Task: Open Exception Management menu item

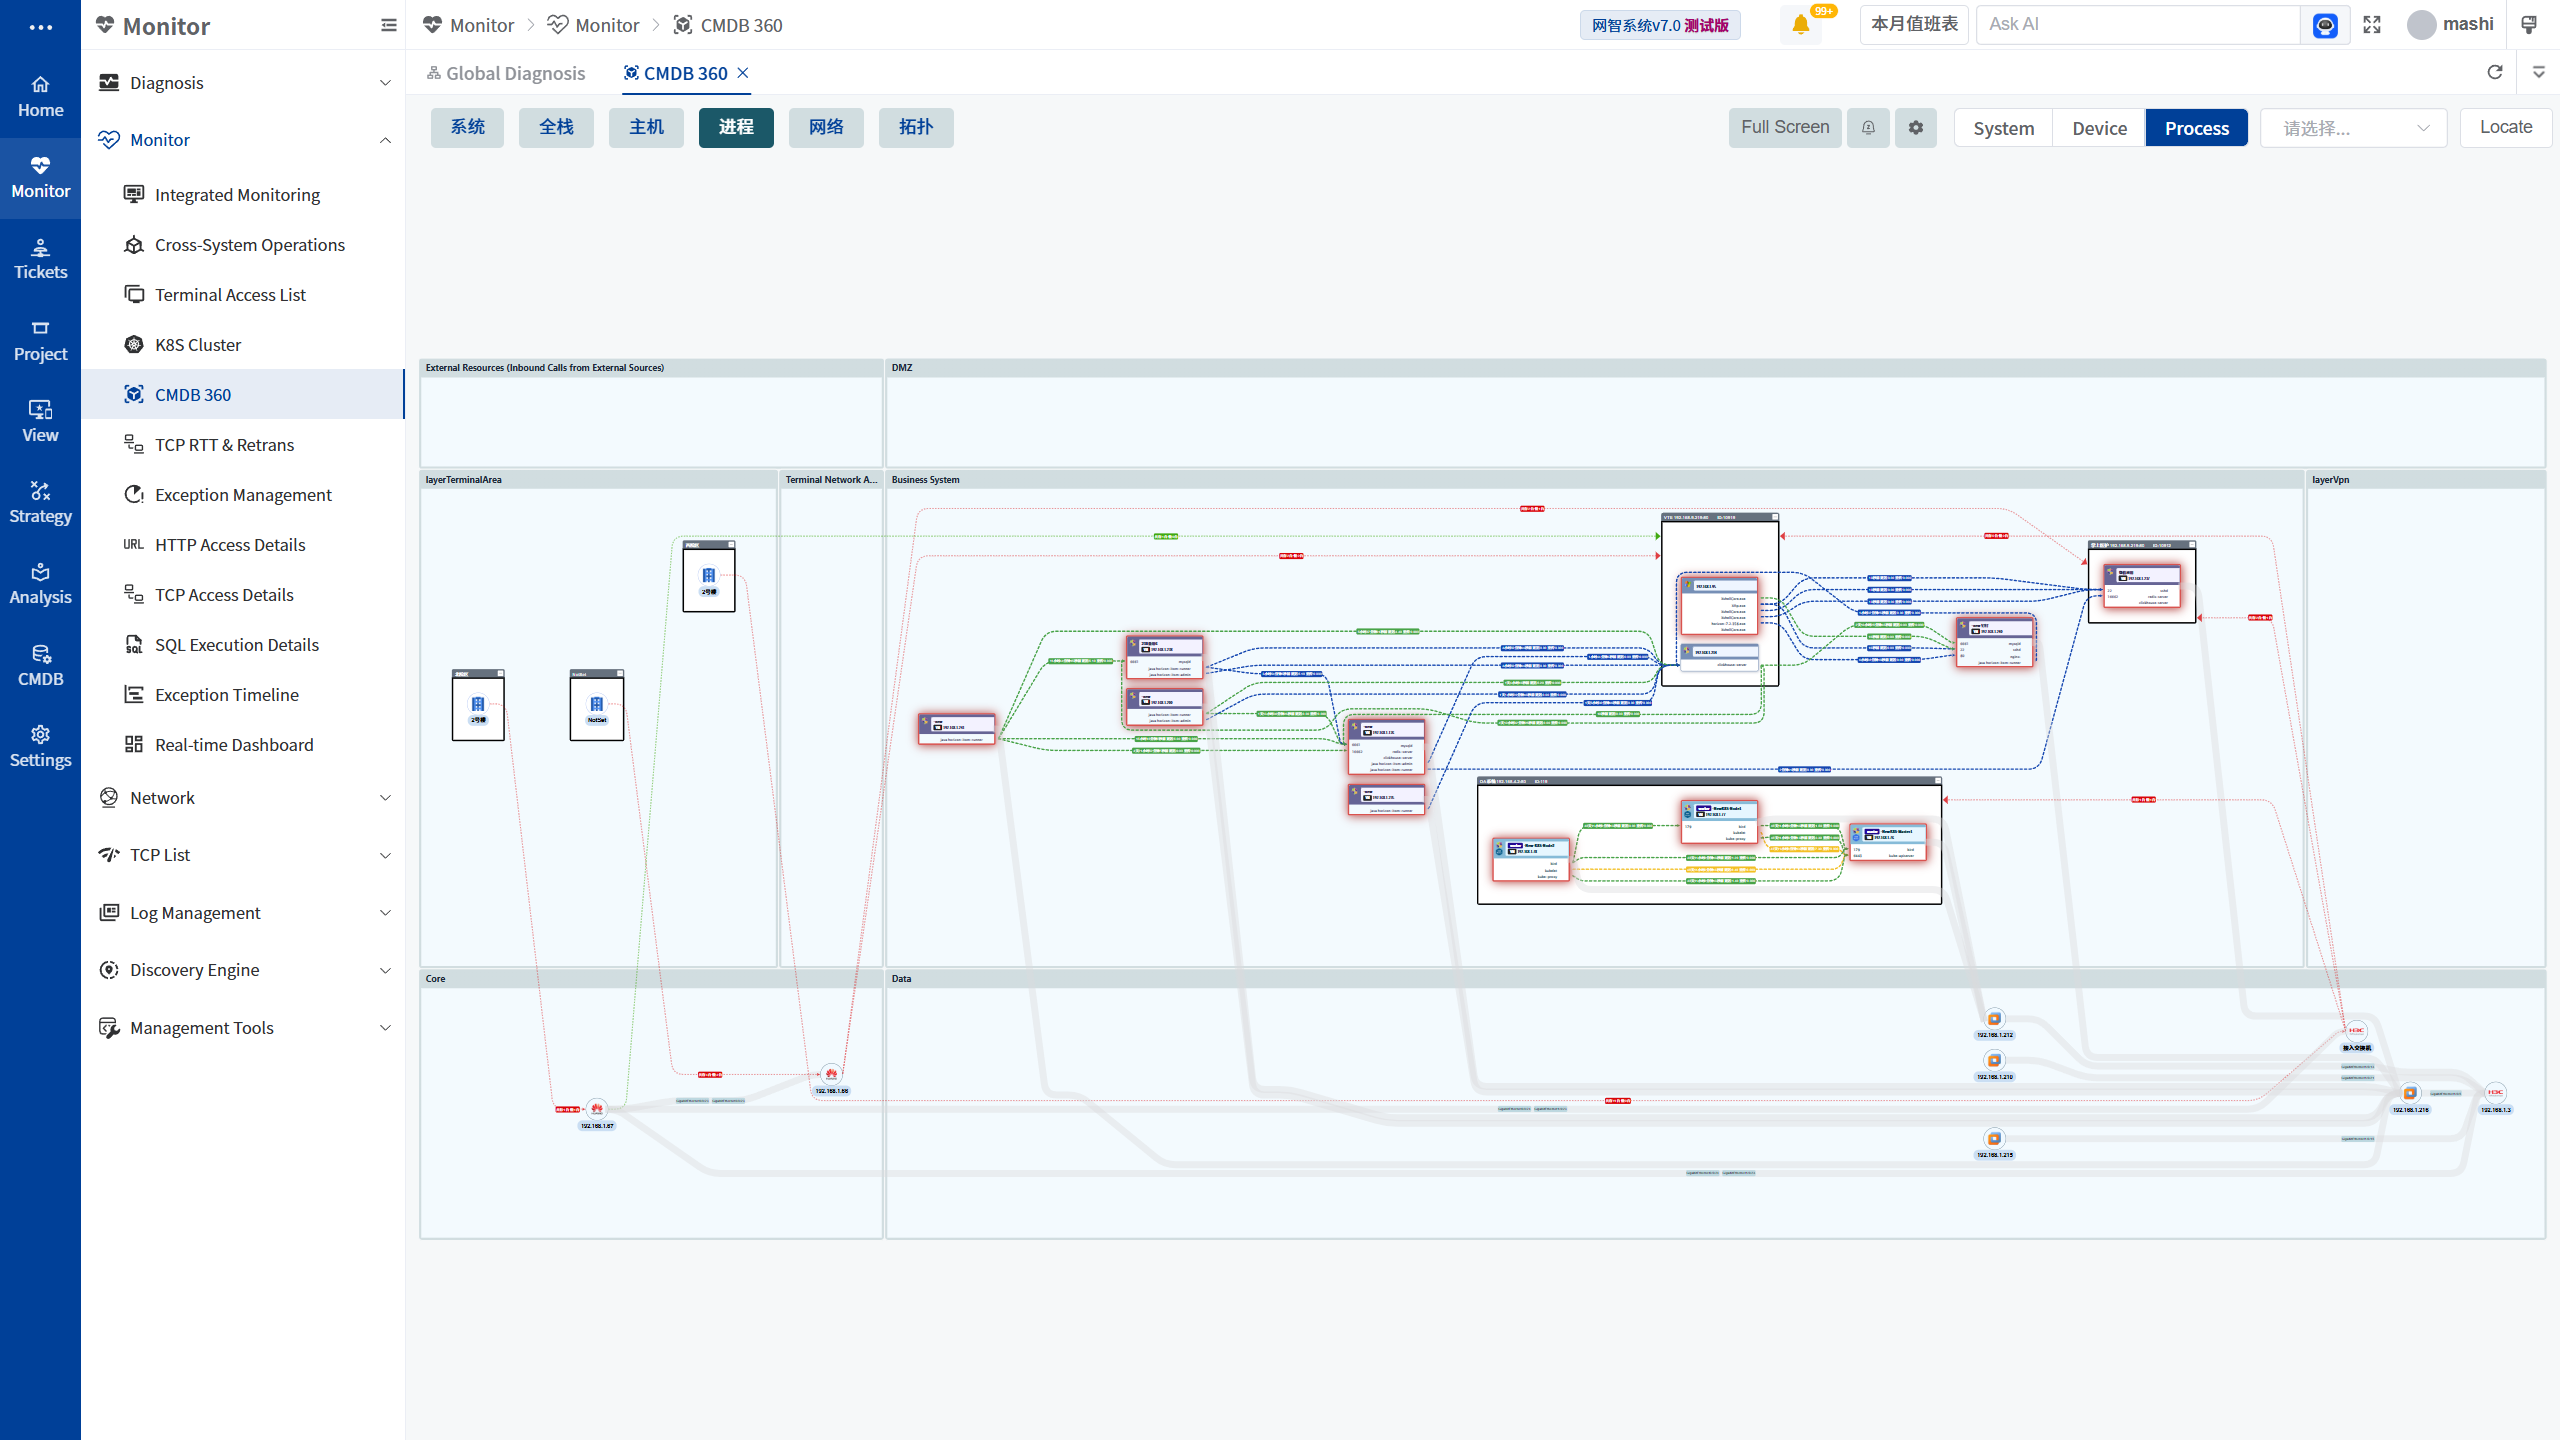Action: pos(244,495)
